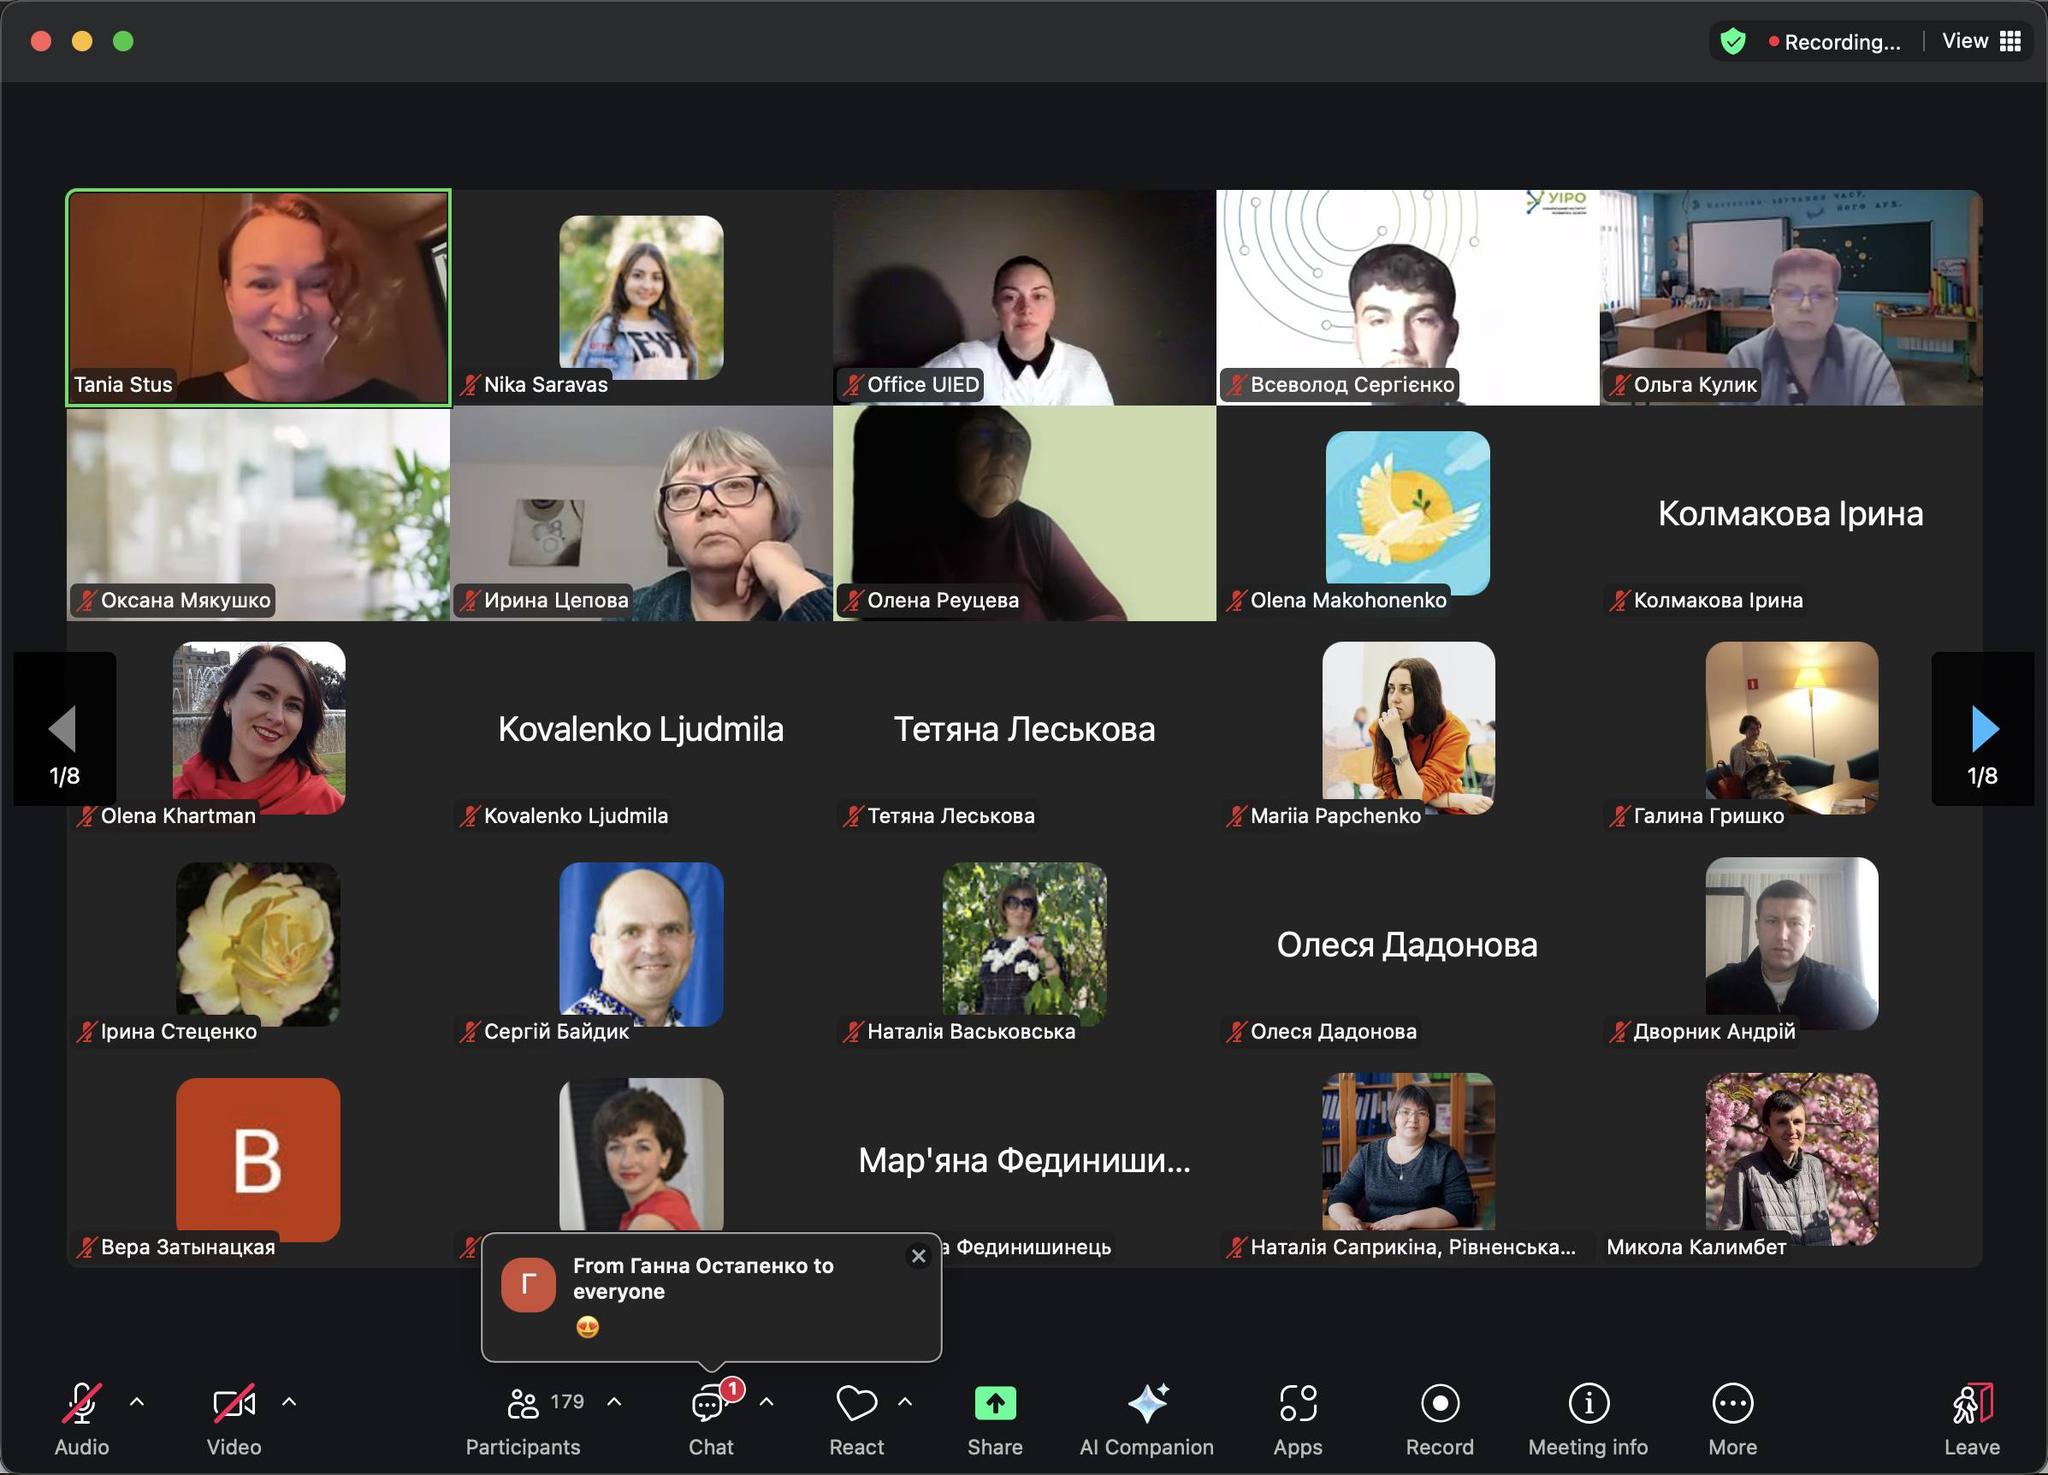The height and width of the screenshot is (1475, 2048).
Task: Click the green encryption shield icon
Action: click(x=1733, y=41)
